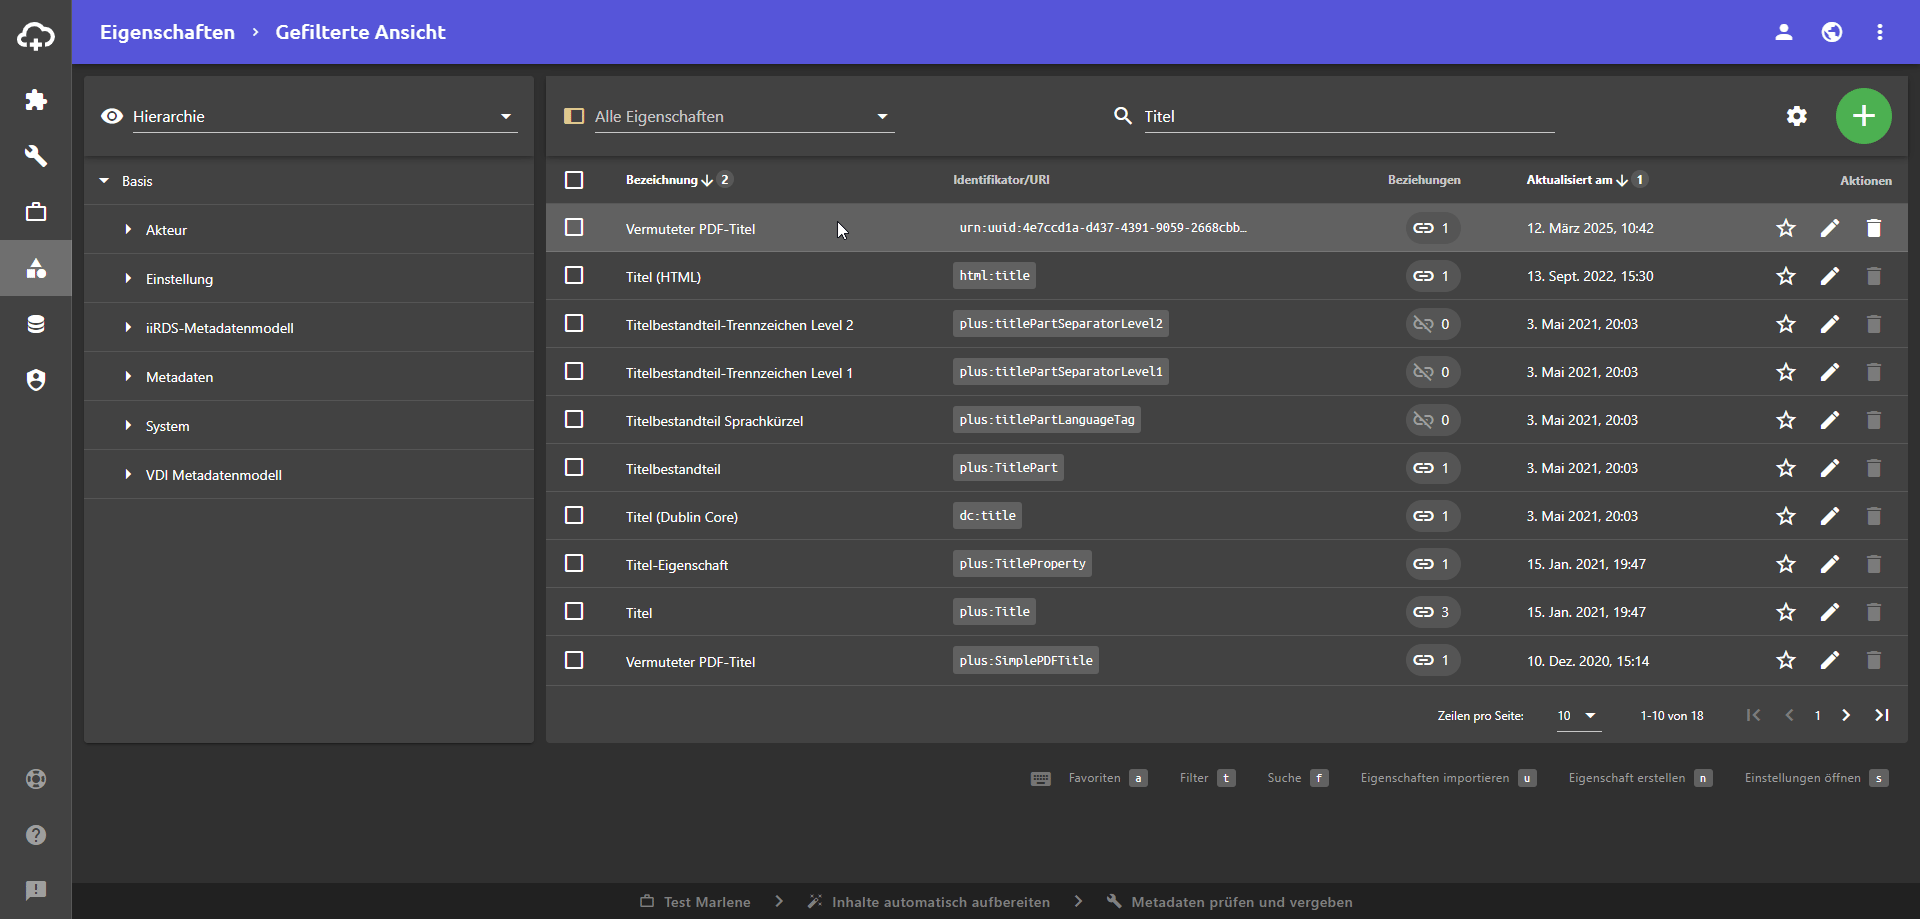Check the Titelbestandteil row checkbox
Image resolution: width=1920 pixels, height=919 pixels.
tap(574, 467)
